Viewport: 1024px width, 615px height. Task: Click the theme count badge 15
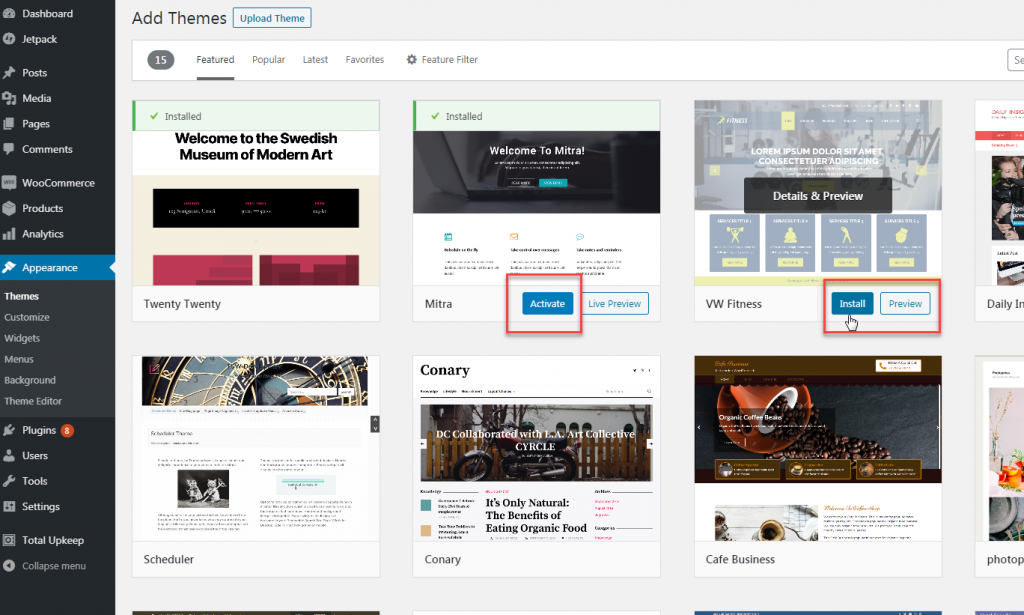pyautogui.click(x=161, y=60)
